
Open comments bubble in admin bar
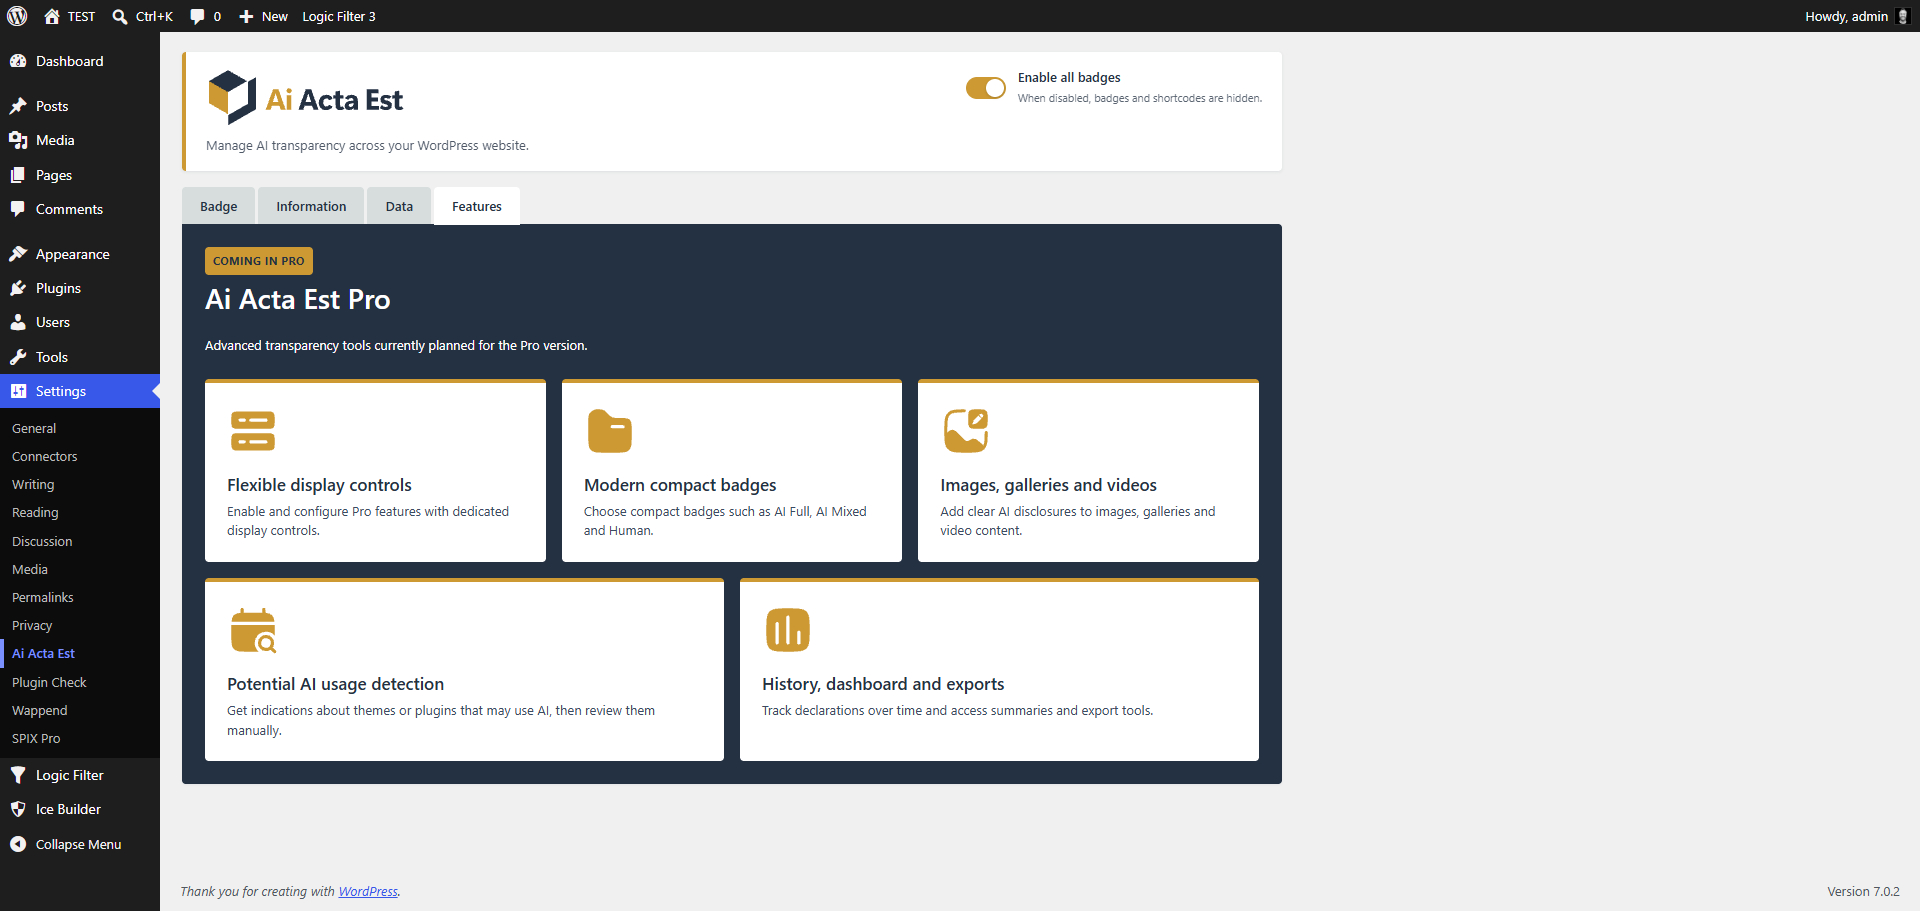pyautogui.click(x=197, y=16)
